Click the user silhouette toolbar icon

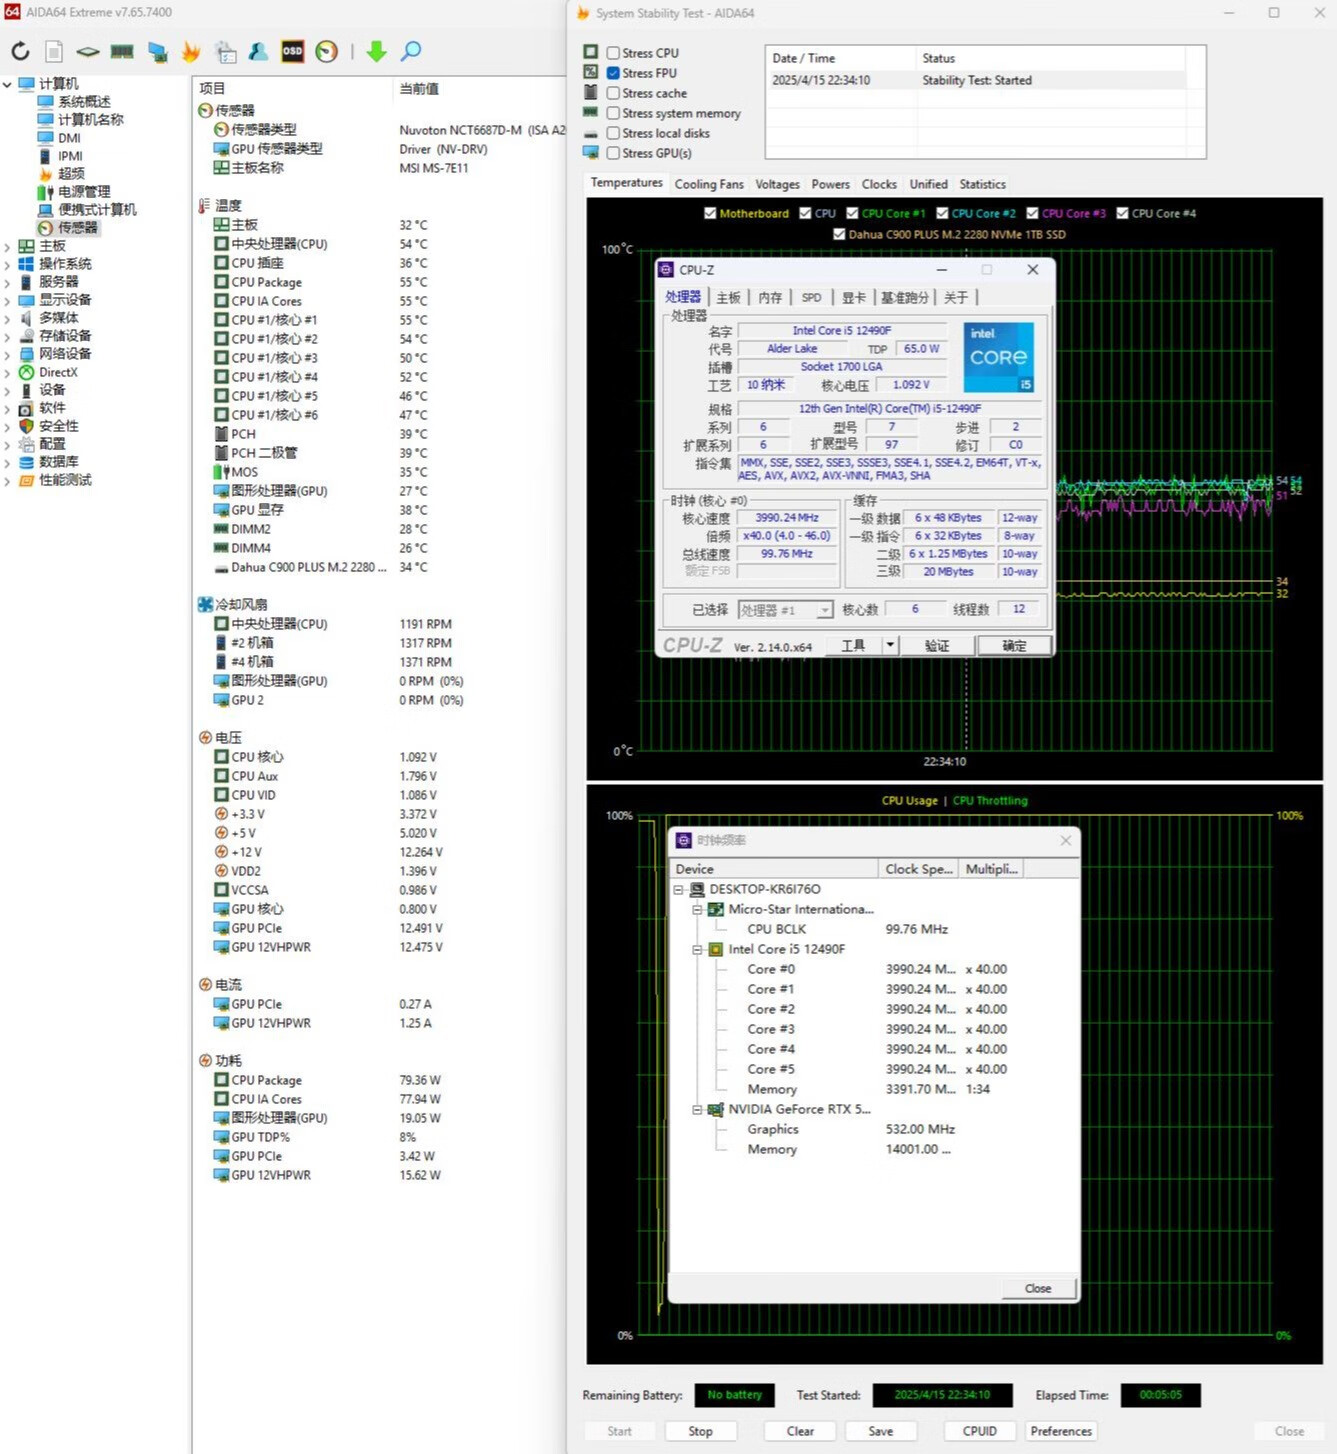pos(258,51)
